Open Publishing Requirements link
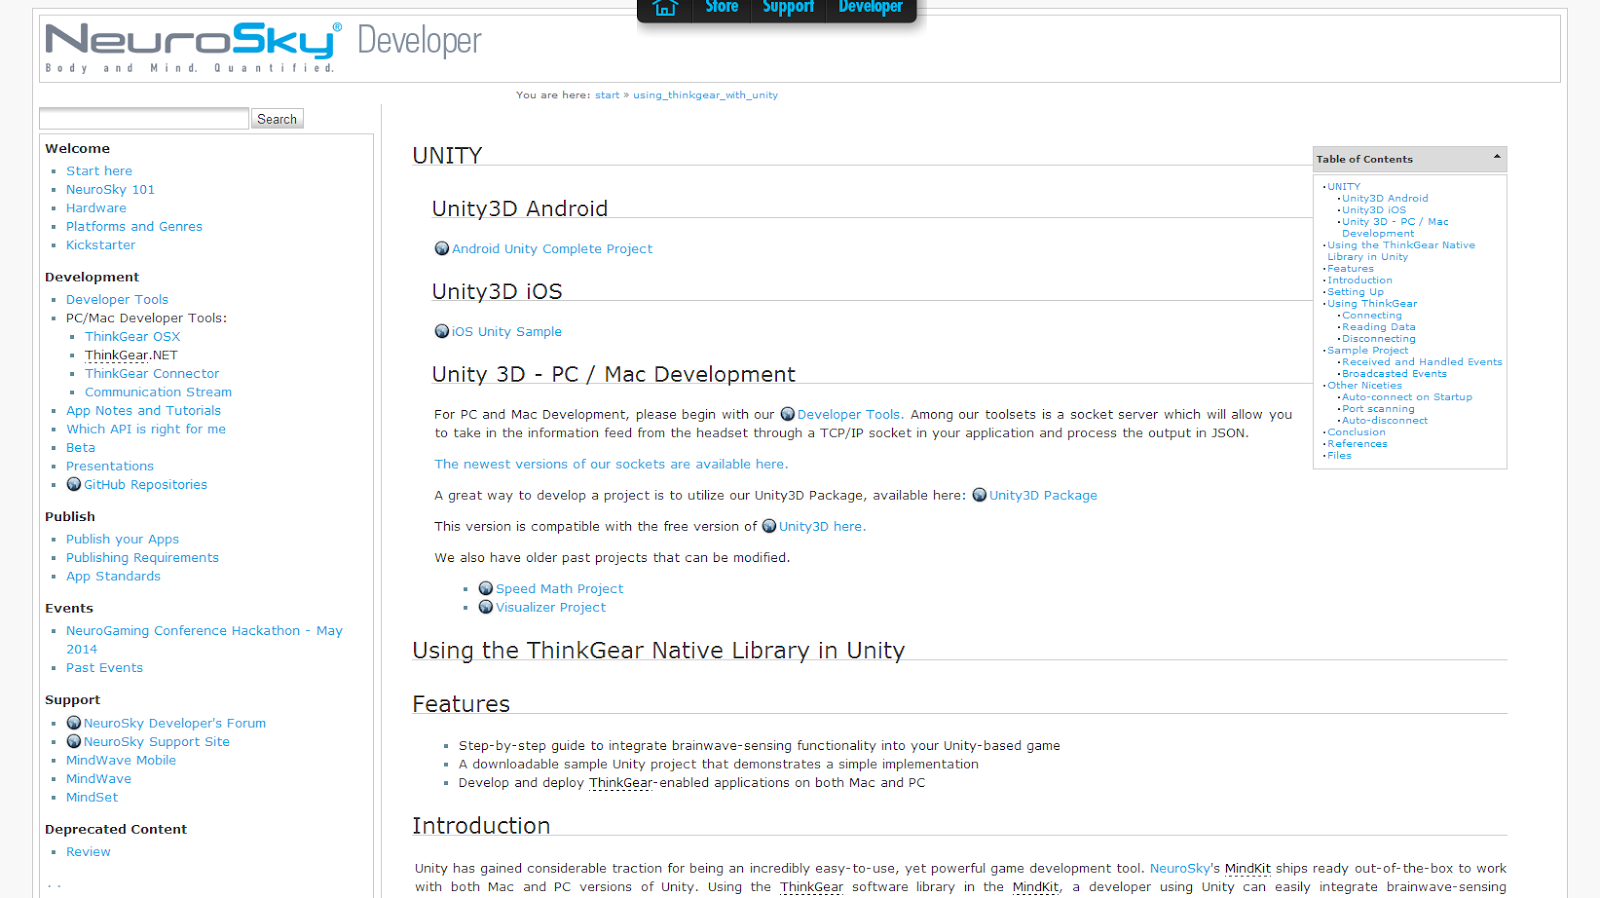This screenshot has height=898, width=1600. point(142,558)
